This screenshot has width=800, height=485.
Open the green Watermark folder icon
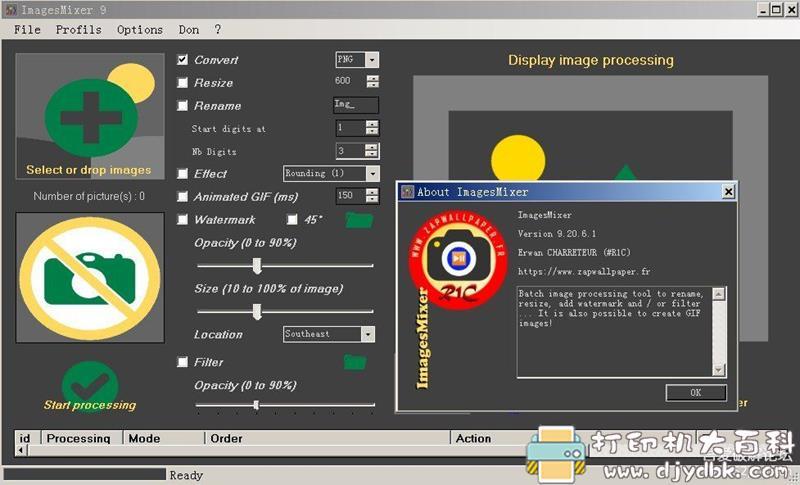[359, 220]
